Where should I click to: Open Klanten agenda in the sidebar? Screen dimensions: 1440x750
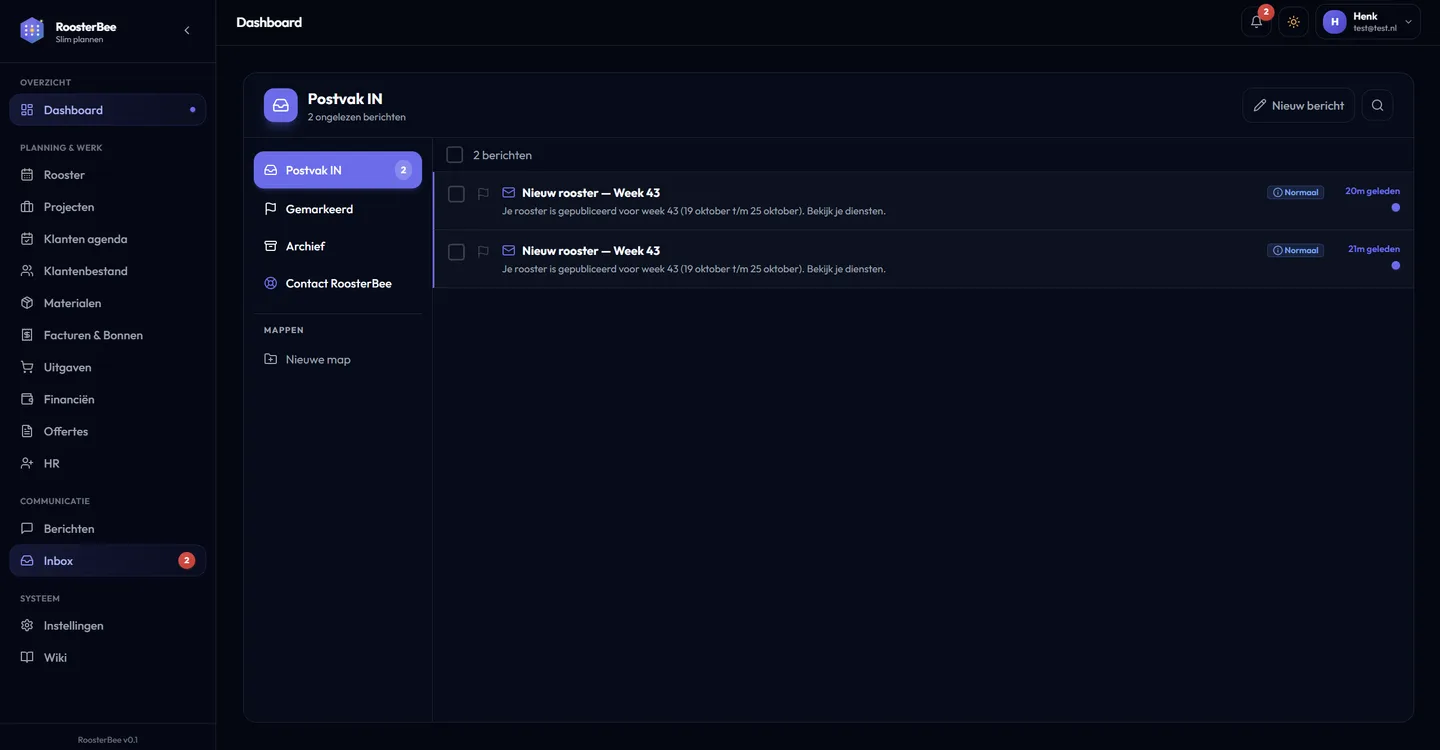(x=108, y=239)
